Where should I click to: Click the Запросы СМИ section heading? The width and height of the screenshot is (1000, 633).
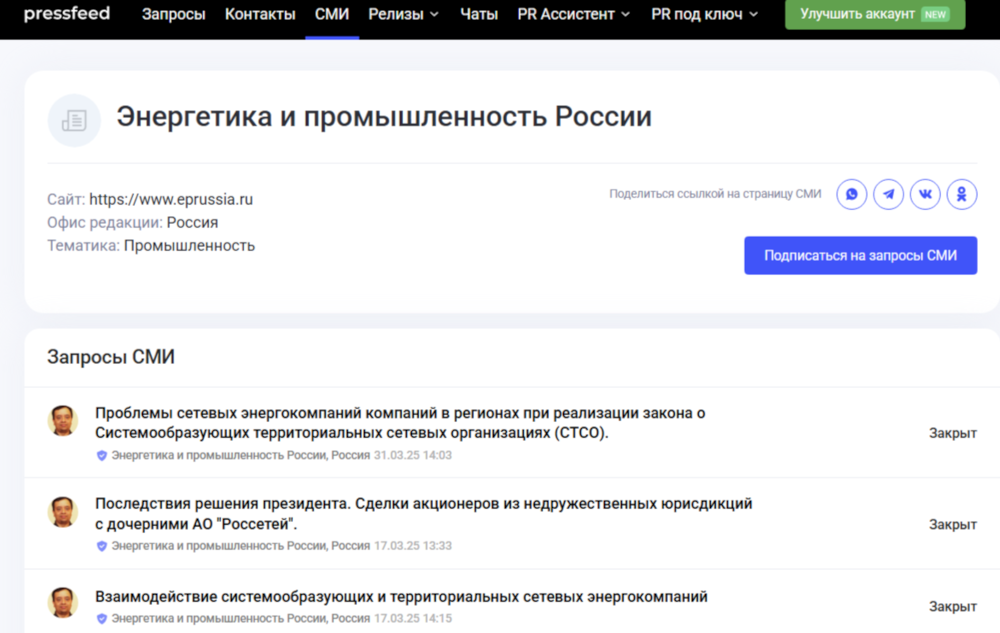coord(111,357)
